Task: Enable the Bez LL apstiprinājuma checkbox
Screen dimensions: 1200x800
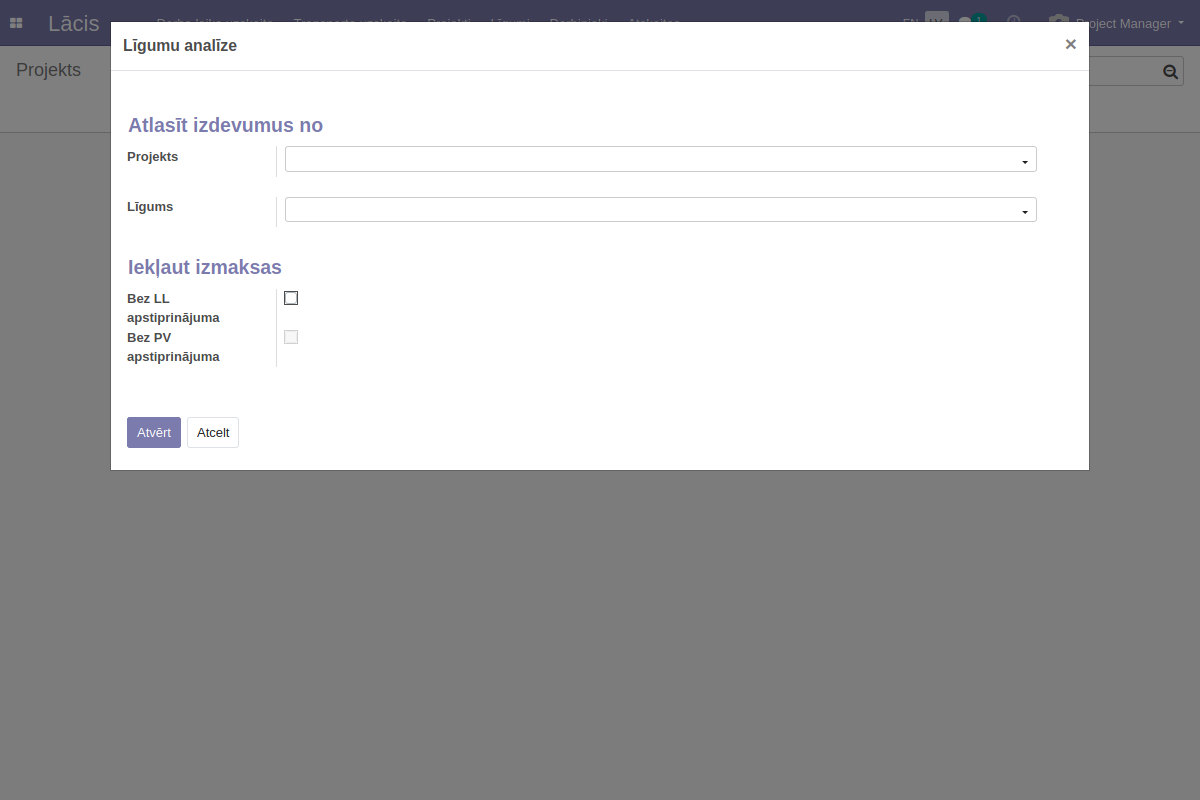Action: 291,298
